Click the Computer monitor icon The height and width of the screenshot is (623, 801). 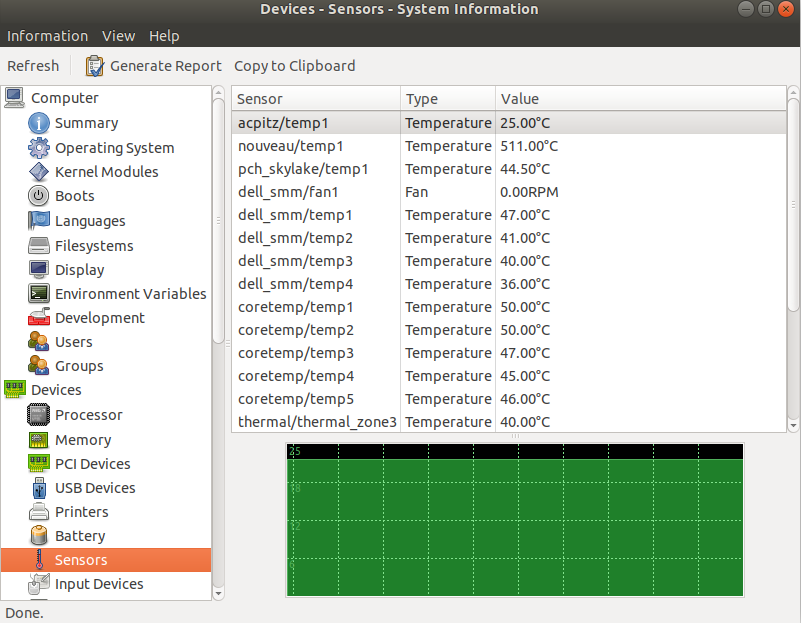[x=14, y=98]
